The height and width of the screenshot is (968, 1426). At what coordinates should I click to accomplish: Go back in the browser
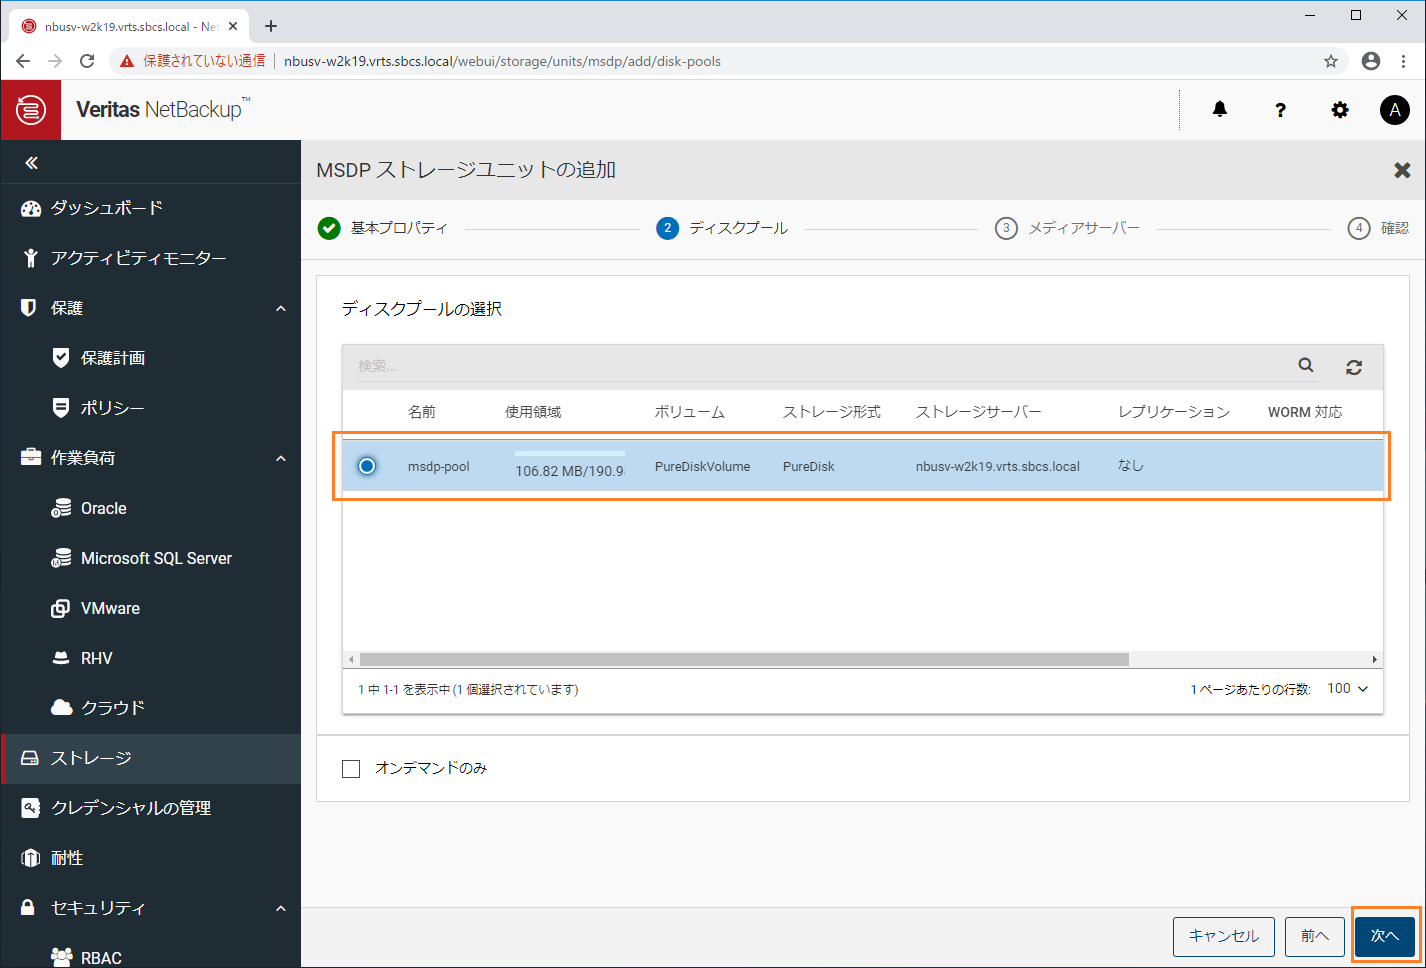23,61
